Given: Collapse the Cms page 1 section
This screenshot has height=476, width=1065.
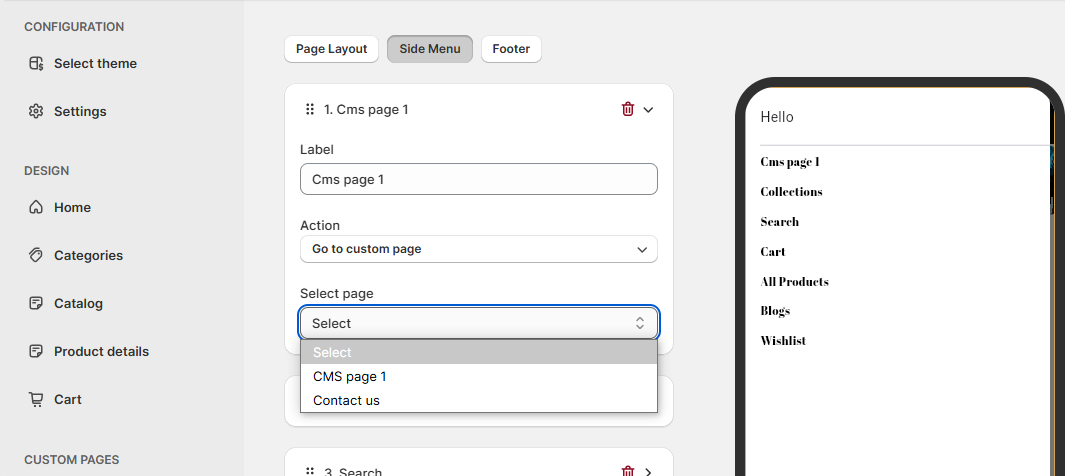Looking at the screenshot, I should click(648, 109).
